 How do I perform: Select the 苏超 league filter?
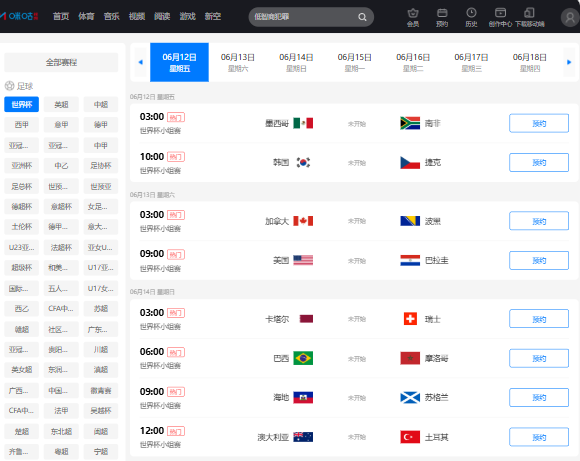[101, 308]
